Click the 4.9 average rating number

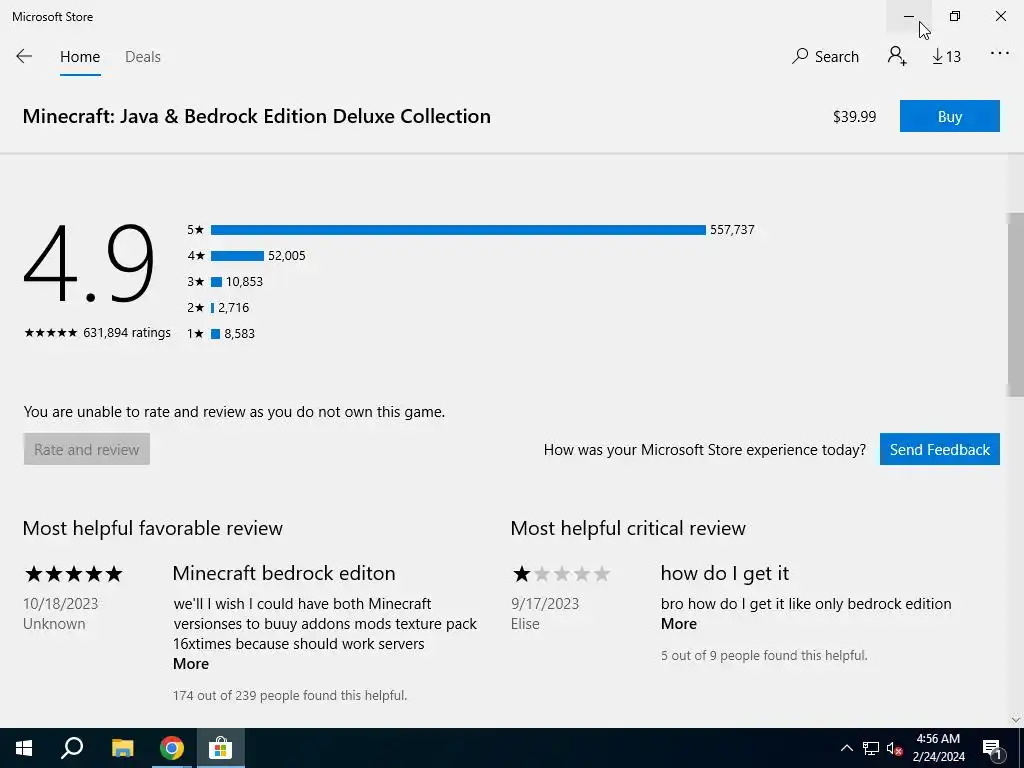point(89,264)
